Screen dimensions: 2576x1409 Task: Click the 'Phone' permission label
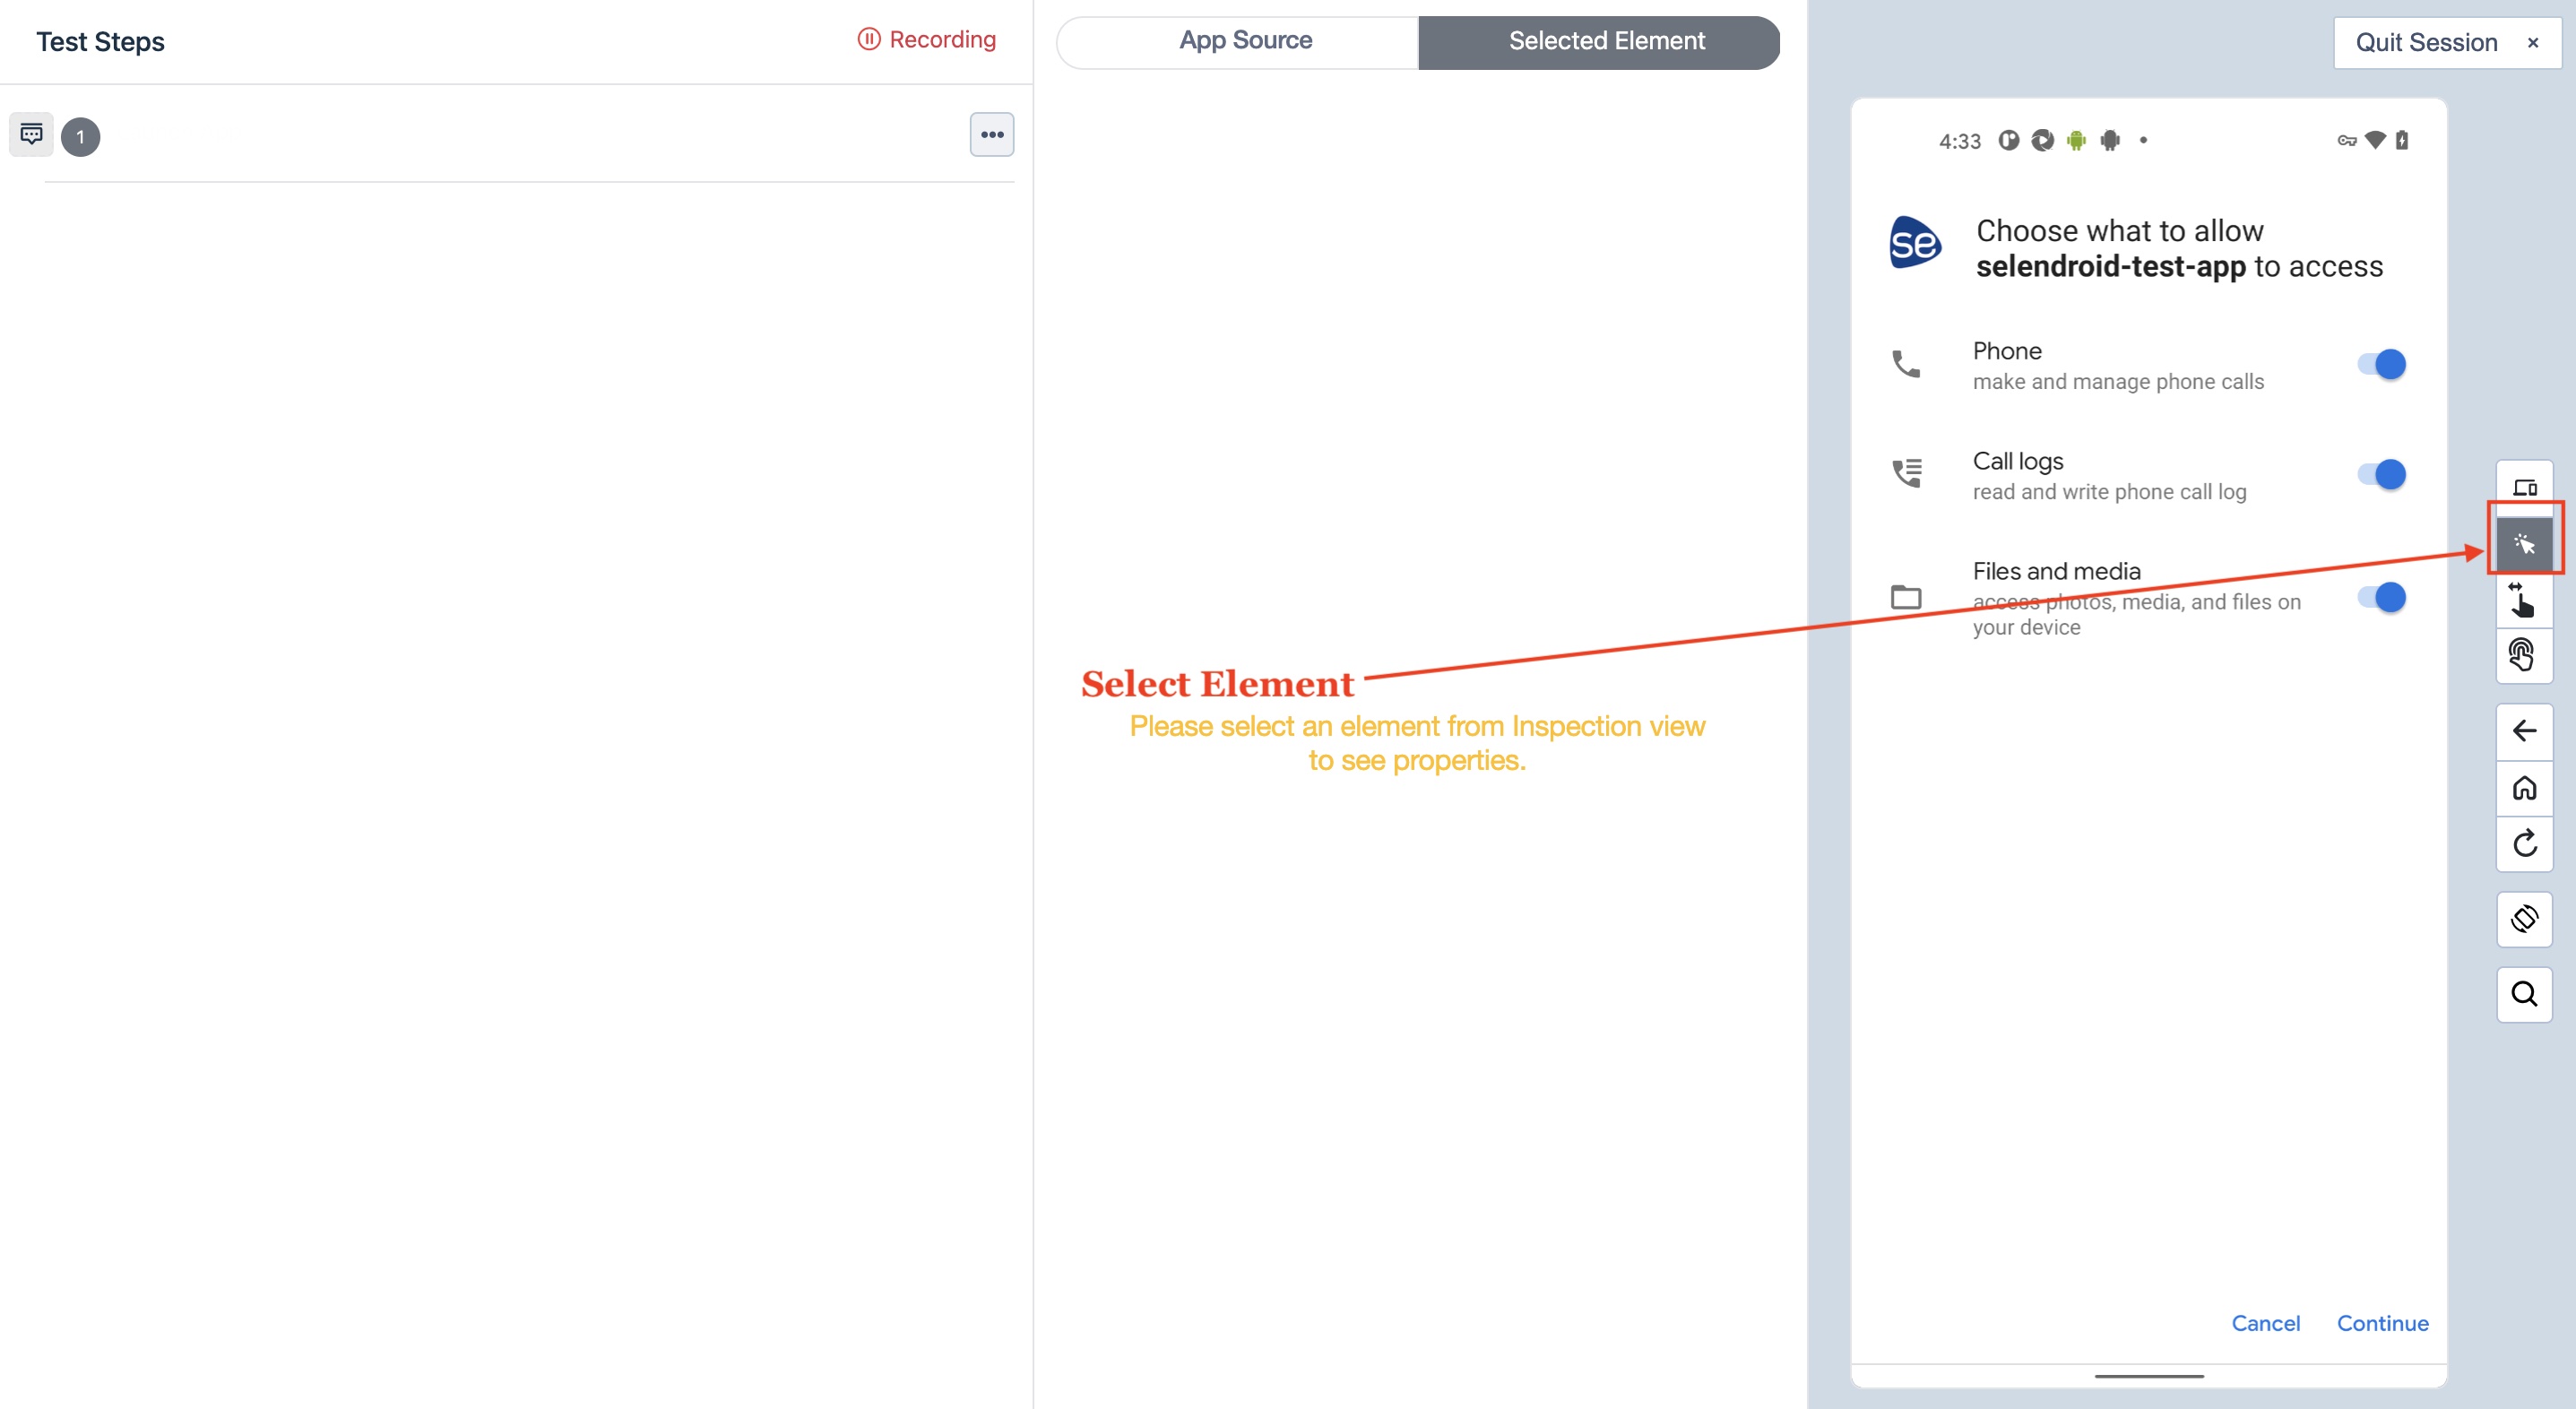(x=2007, y=351)
